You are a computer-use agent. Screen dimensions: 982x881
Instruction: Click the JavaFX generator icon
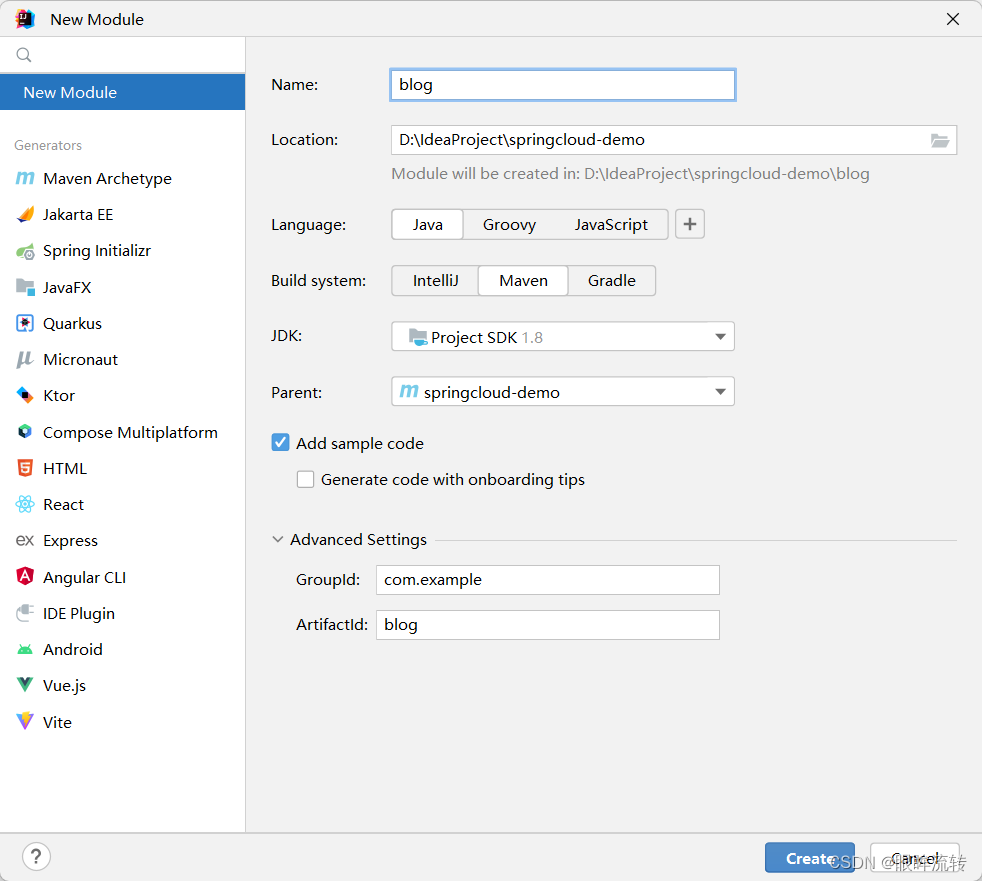(x=25, y=287)
